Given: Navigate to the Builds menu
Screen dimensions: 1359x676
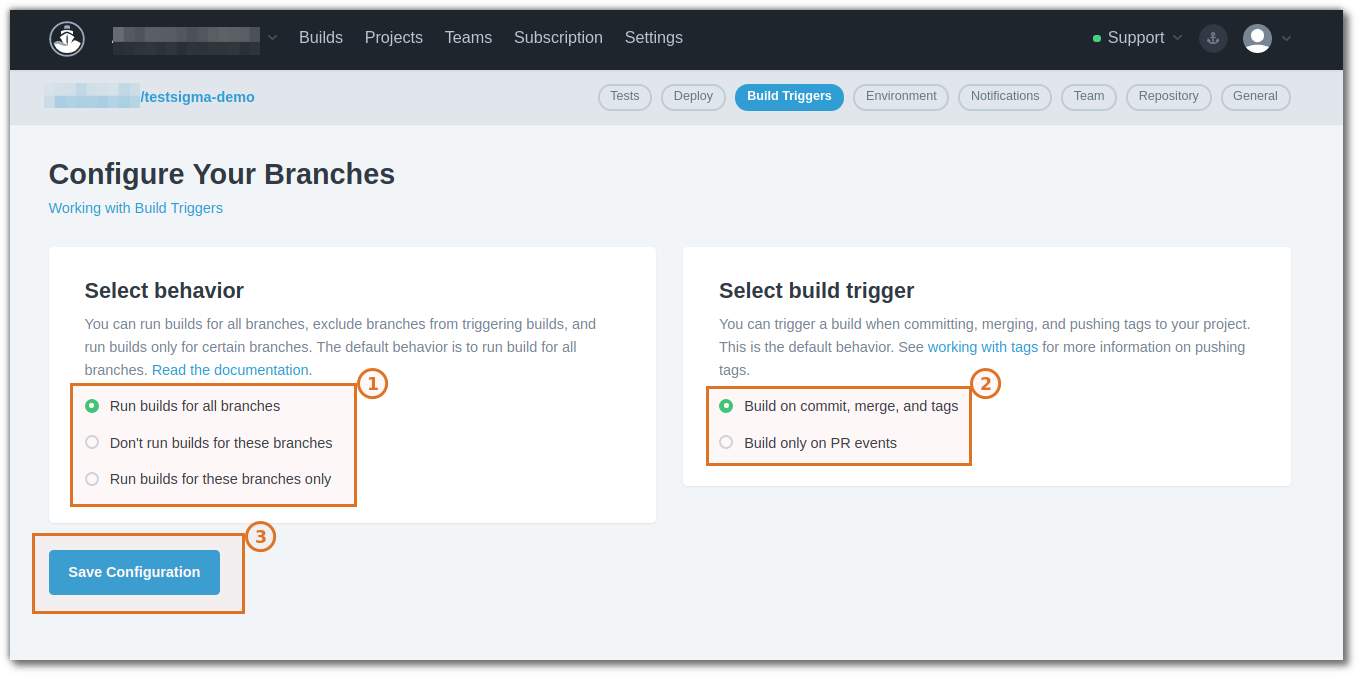Looking at the screenshot, I should 320,37.
